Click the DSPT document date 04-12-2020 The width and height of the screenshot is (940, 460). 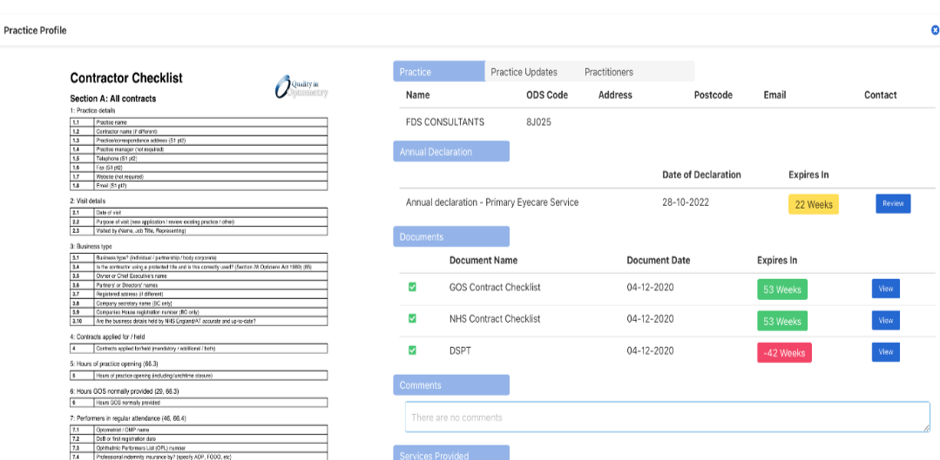click(x=650, y=351)
